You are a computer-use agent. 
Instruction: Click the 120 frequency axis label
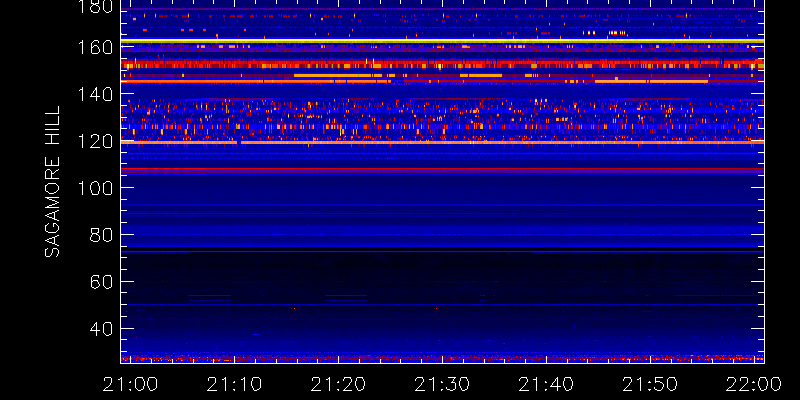click(95, 141)
